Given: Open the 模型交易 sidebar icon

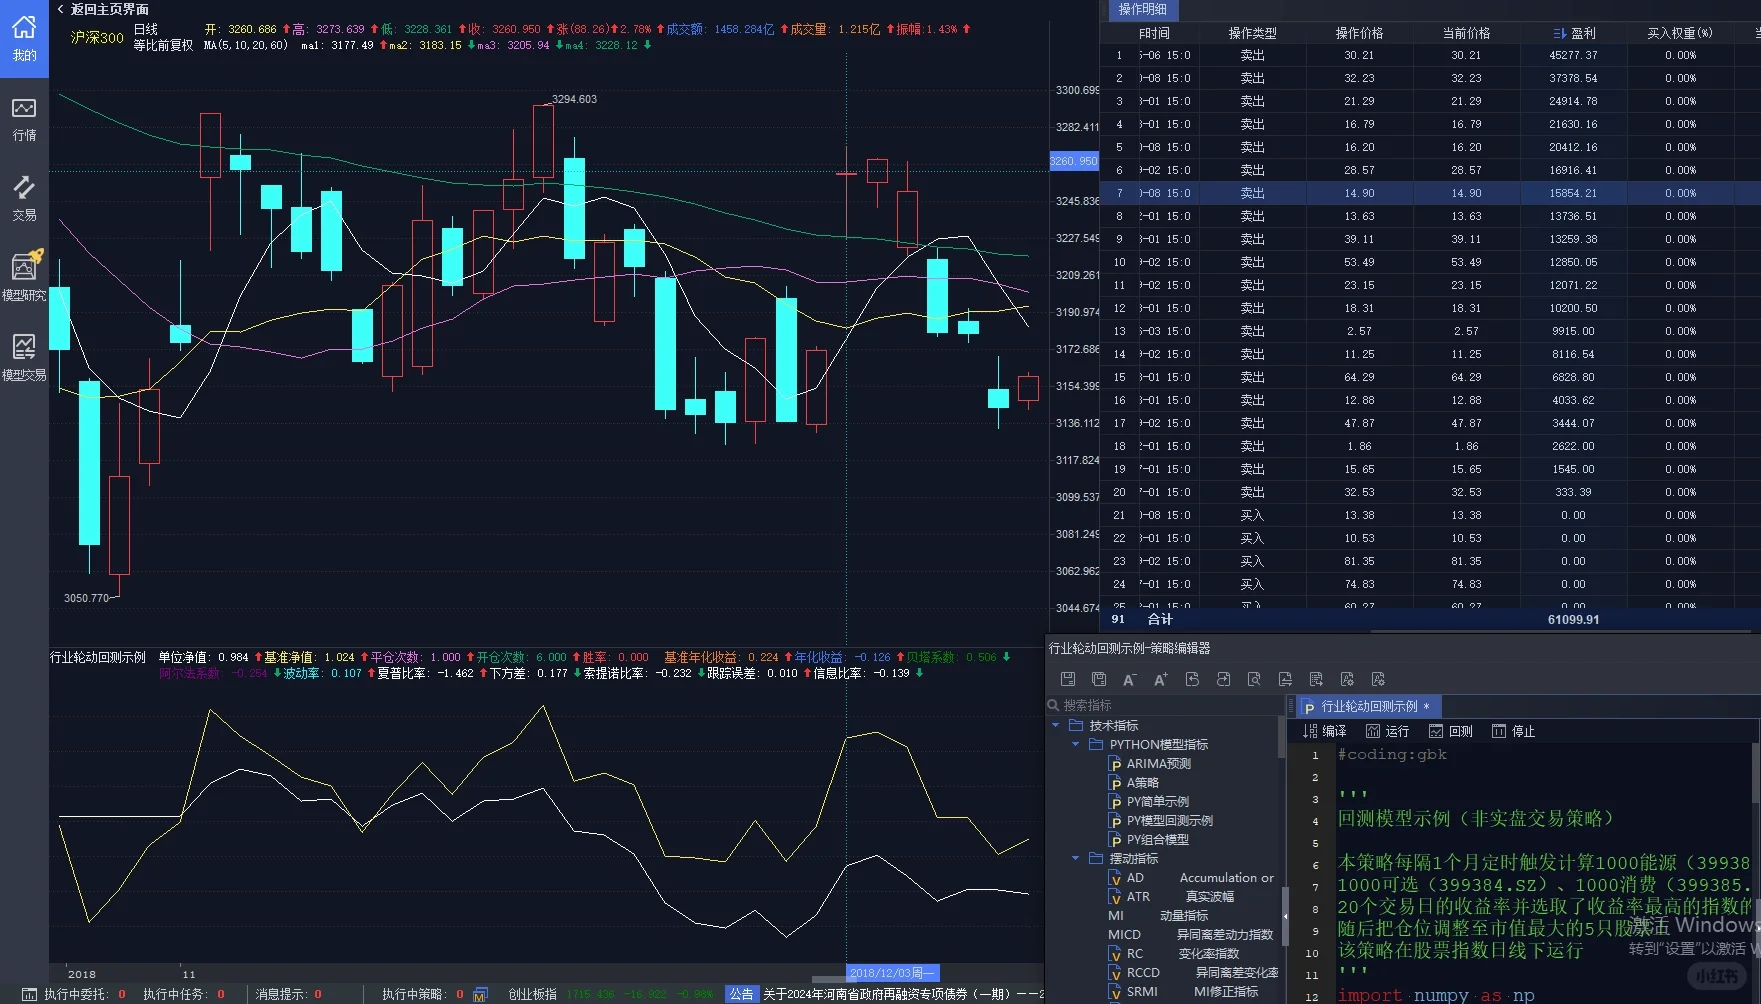Looking at the screenshot, I should point(24,358).
